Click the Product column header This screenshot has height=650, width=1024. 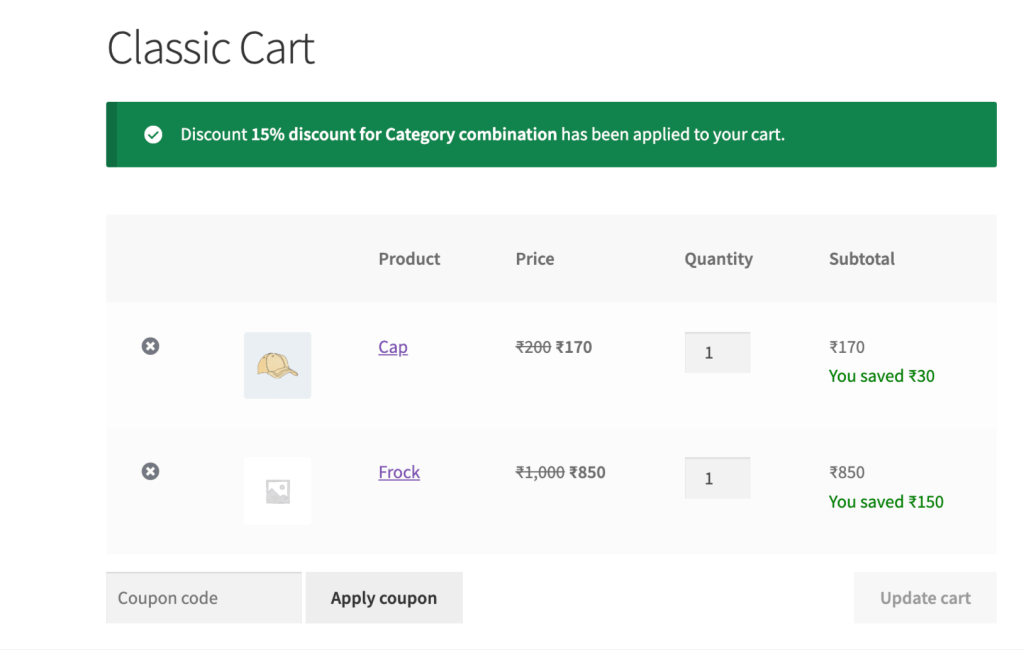[409, 258]
